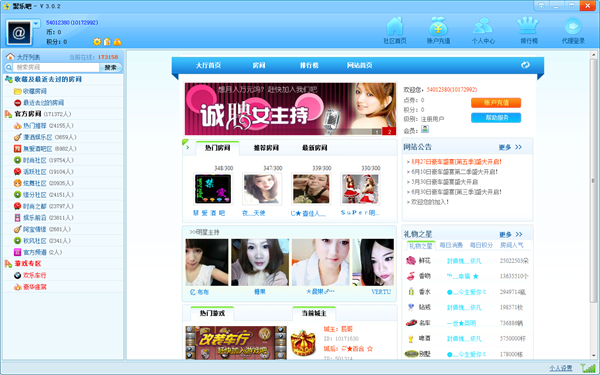Click the 代理登录 arrow icon
The height and width of the screenshot is (375, 600).
pyautogui.click(x=573, y=26)
